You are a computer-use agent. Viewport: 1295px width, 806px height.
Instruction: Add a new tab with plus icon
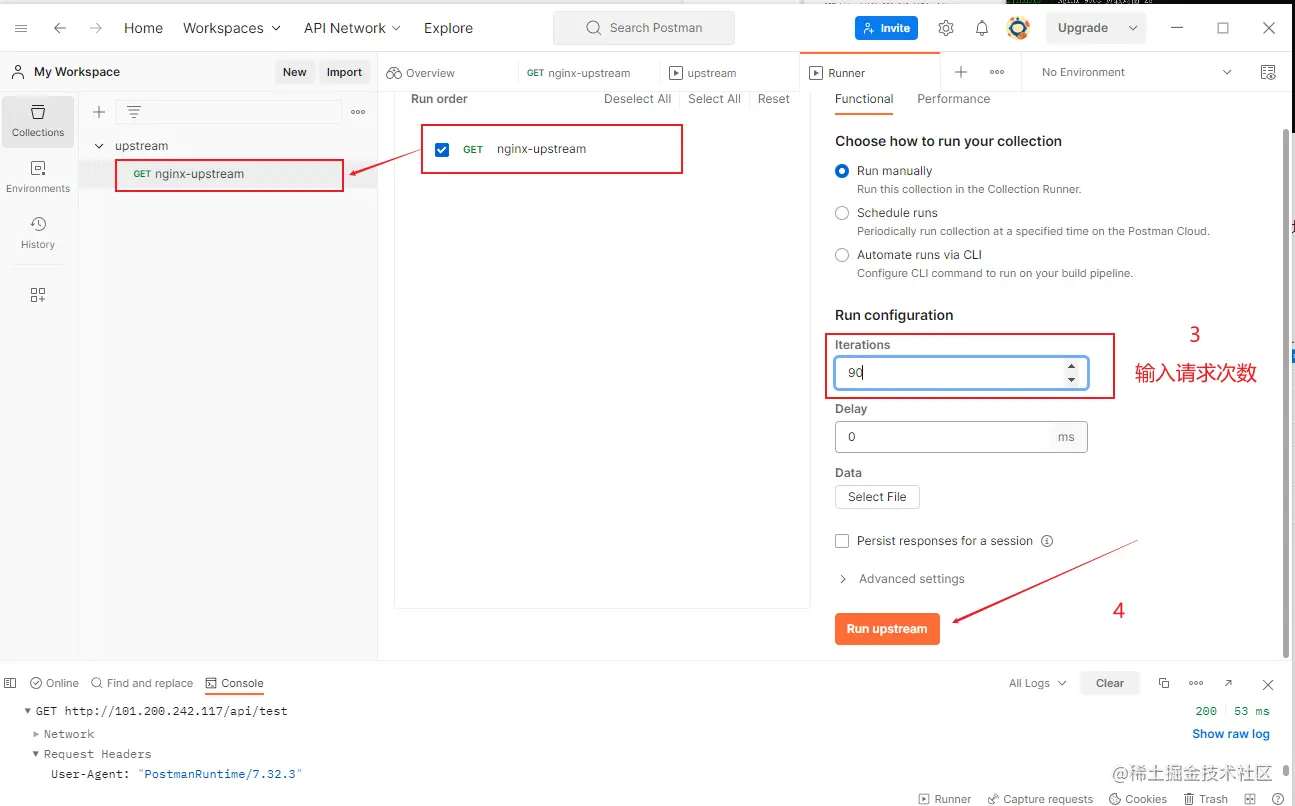point(961,72)
